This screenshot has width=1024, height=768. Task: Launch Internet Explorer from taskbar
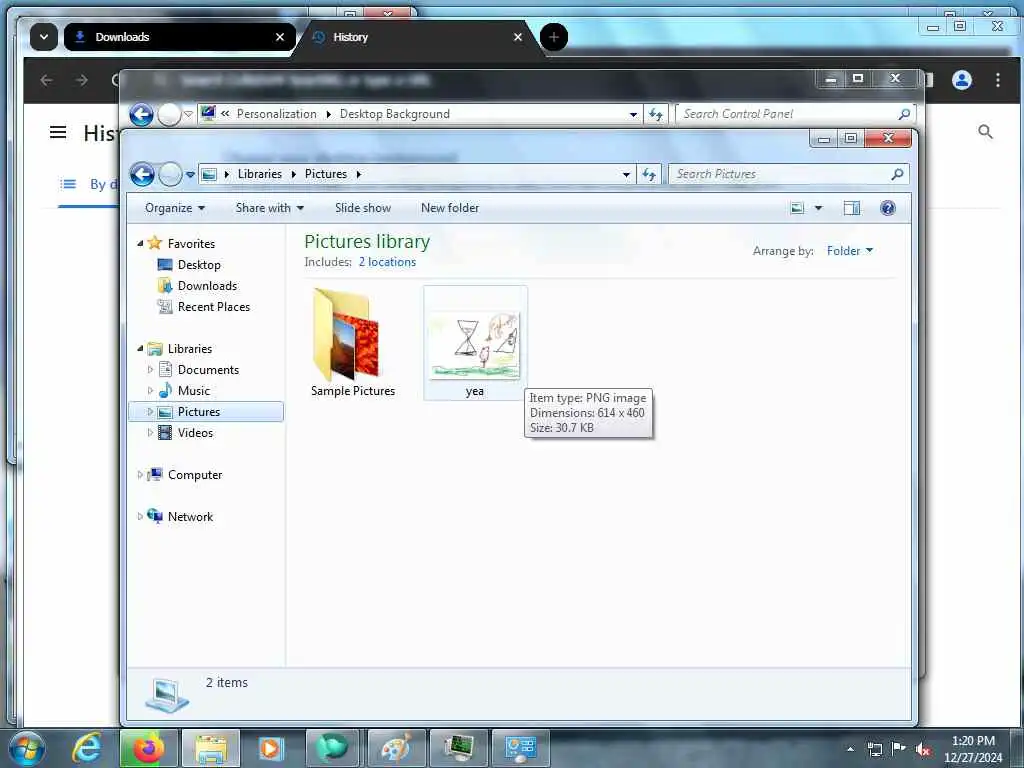tap(88, 748)
